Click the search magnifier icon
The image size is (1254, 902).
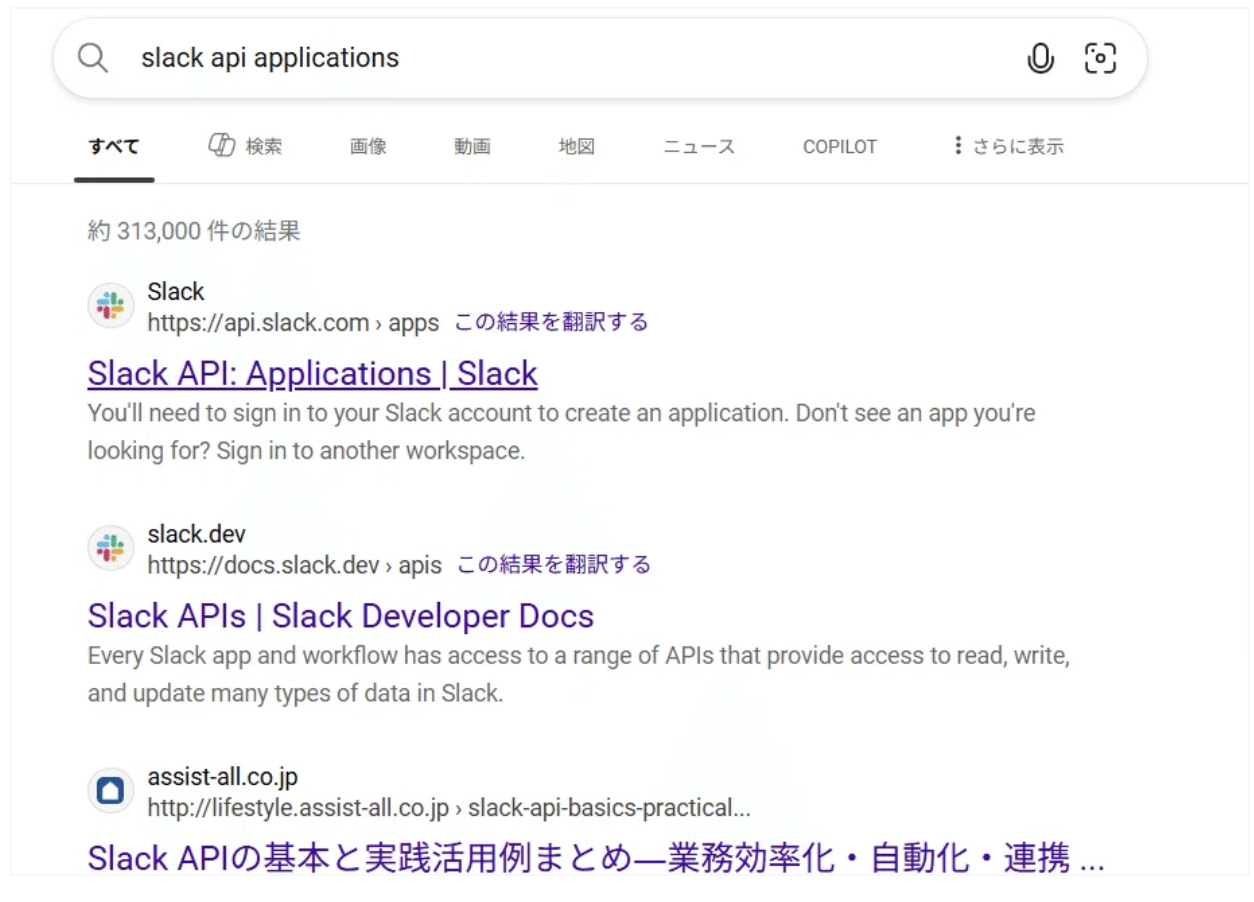pyautogui.click(x=93, y=58)
